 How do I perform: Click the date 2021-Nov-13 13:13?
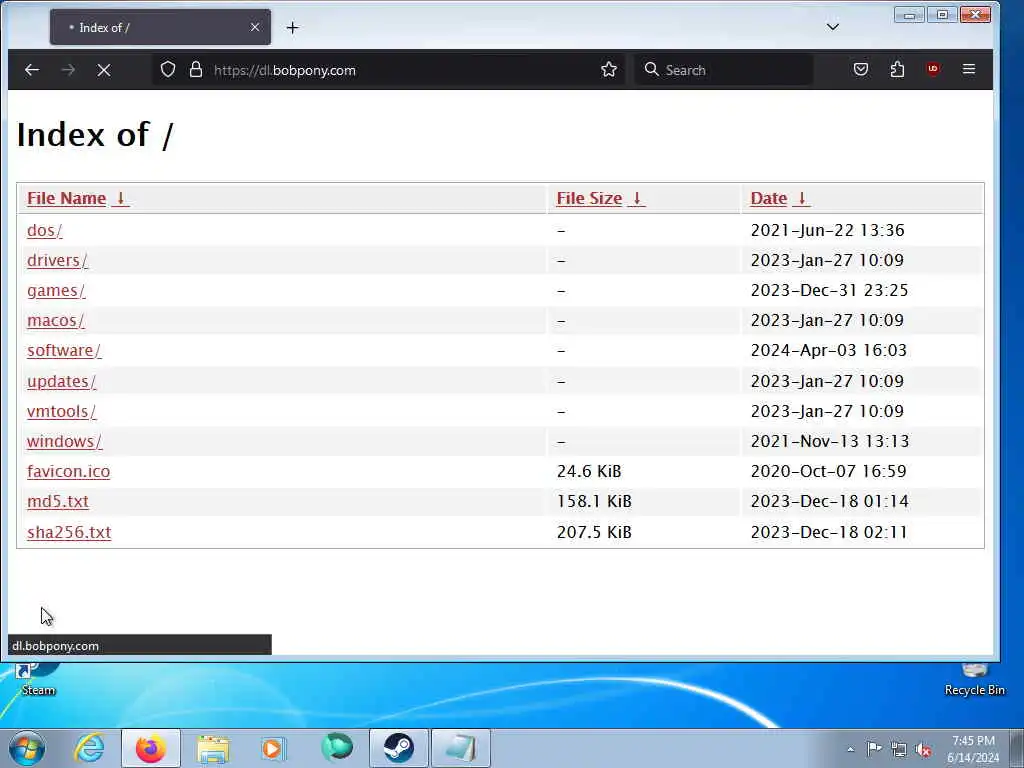(830, 441)
